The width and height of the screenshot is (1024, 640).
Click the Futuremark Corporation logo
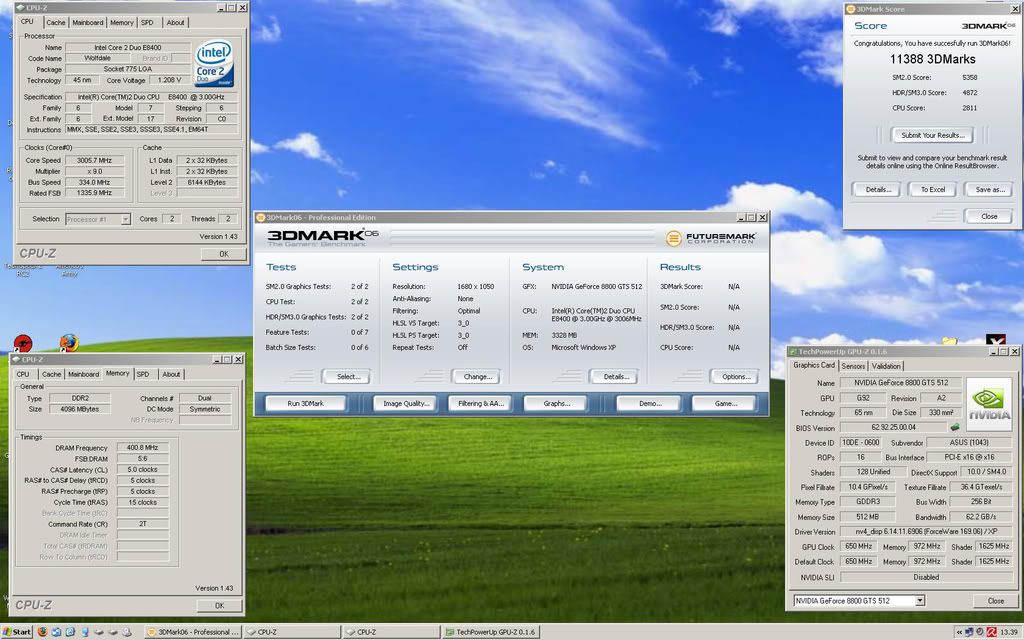click(x=711, y=238)
